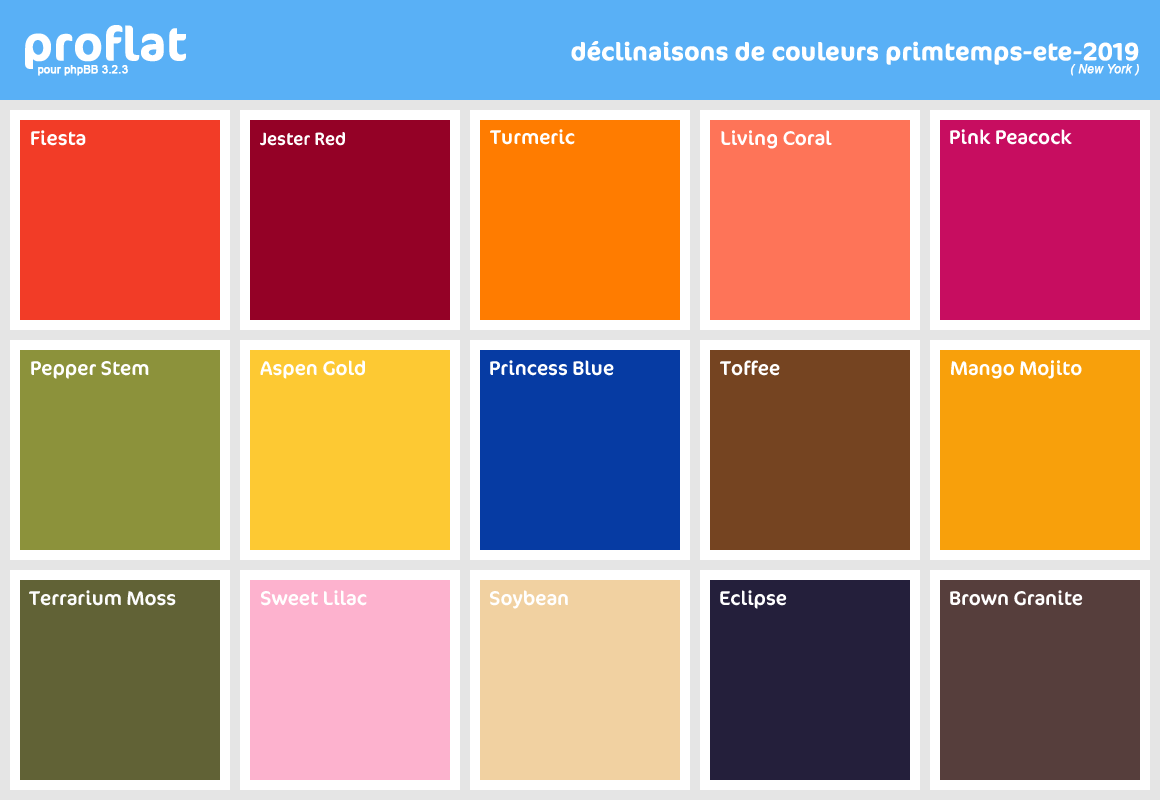Select the Pepper Stem green tile

120,450
